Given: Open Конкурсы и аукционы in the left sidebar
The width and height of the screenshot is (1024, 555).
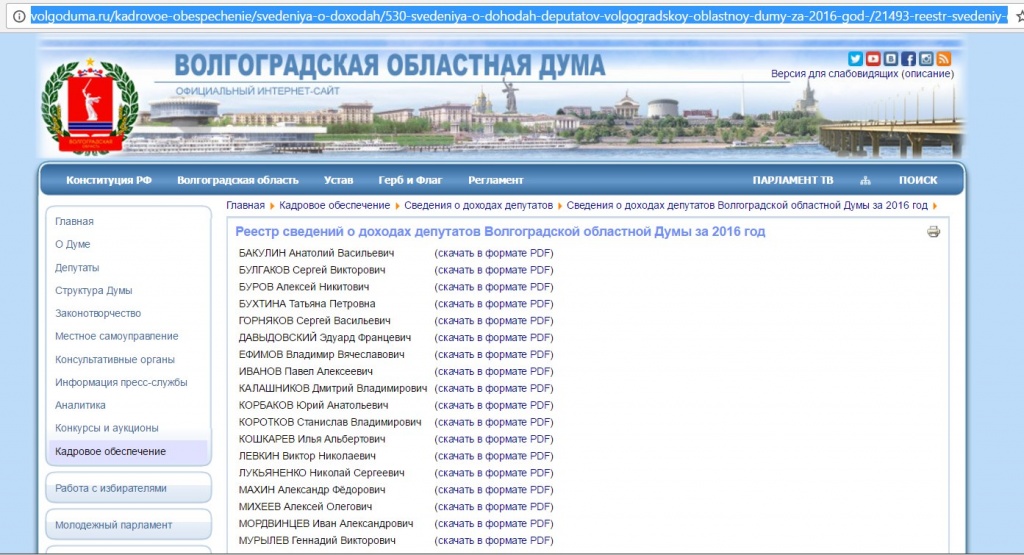Looking at the screenshot, I should [x=107, y=428].
